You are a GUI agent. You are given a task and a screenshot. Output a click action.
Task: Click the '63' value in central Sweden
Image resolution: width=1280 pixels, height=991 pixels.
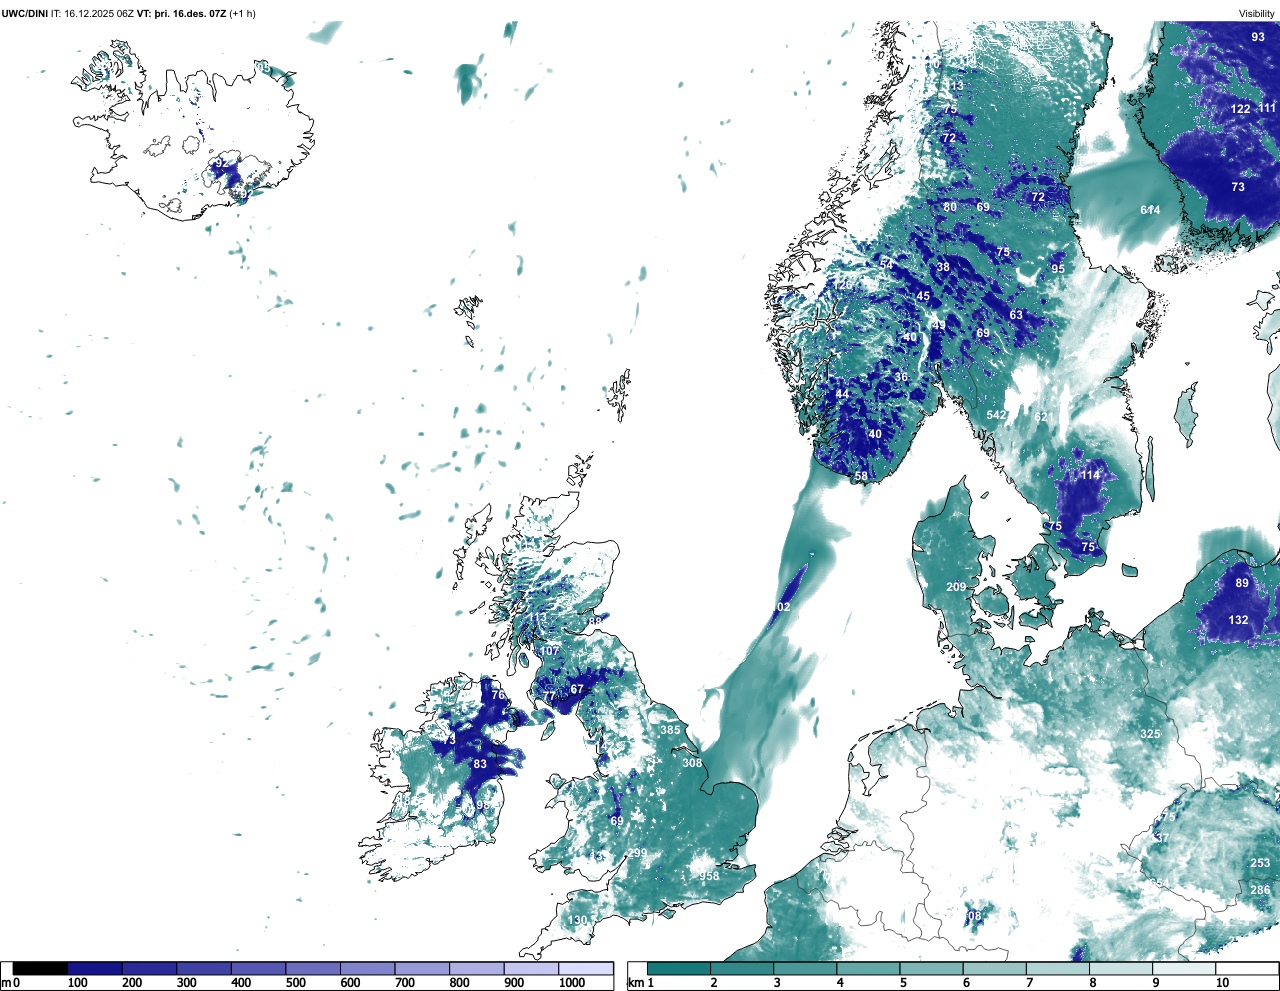pyautogui.click(x=1016, y=315)
